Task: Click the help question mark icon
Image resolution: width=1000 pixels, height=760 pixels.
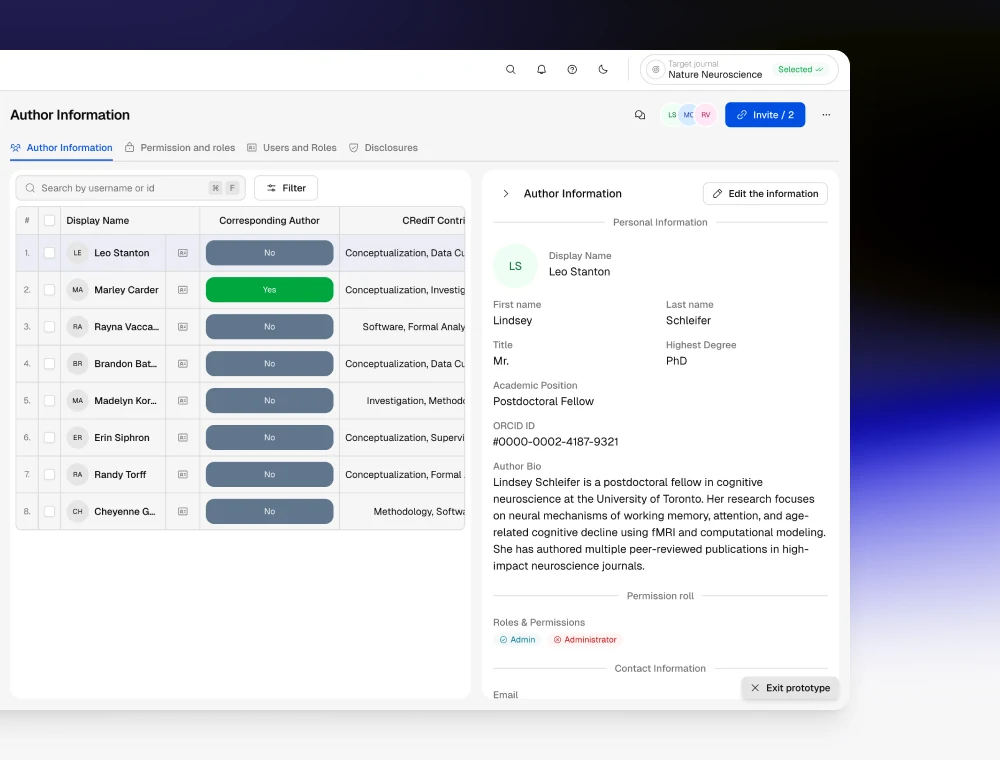Action: [572, 69]
